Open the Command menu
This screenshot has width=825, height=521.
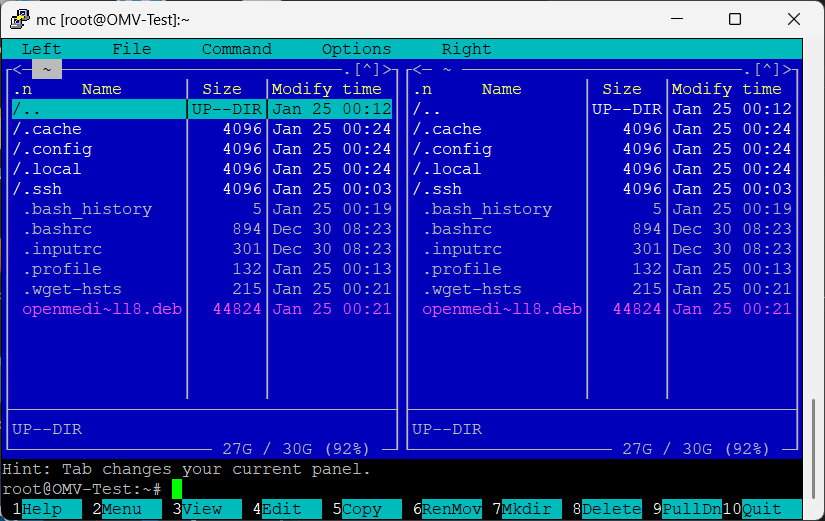point(237,49)
